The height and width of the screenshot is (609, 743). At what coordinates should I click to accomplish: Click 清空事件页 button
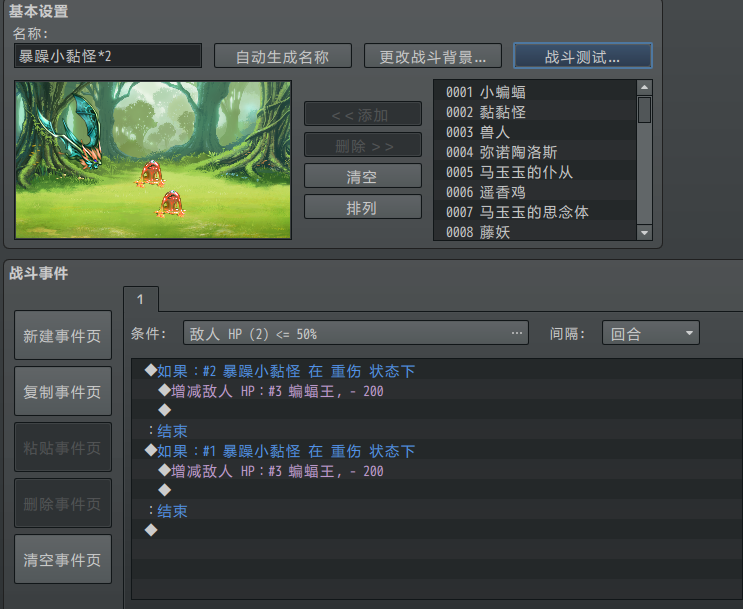click(x=63, y=559)
